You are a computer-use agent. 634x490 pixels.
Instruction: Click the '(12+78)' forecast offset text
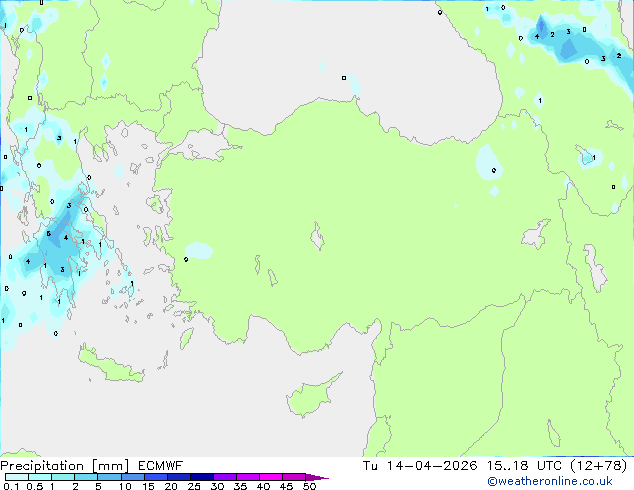pyautogui.click(x=599, y=466)
